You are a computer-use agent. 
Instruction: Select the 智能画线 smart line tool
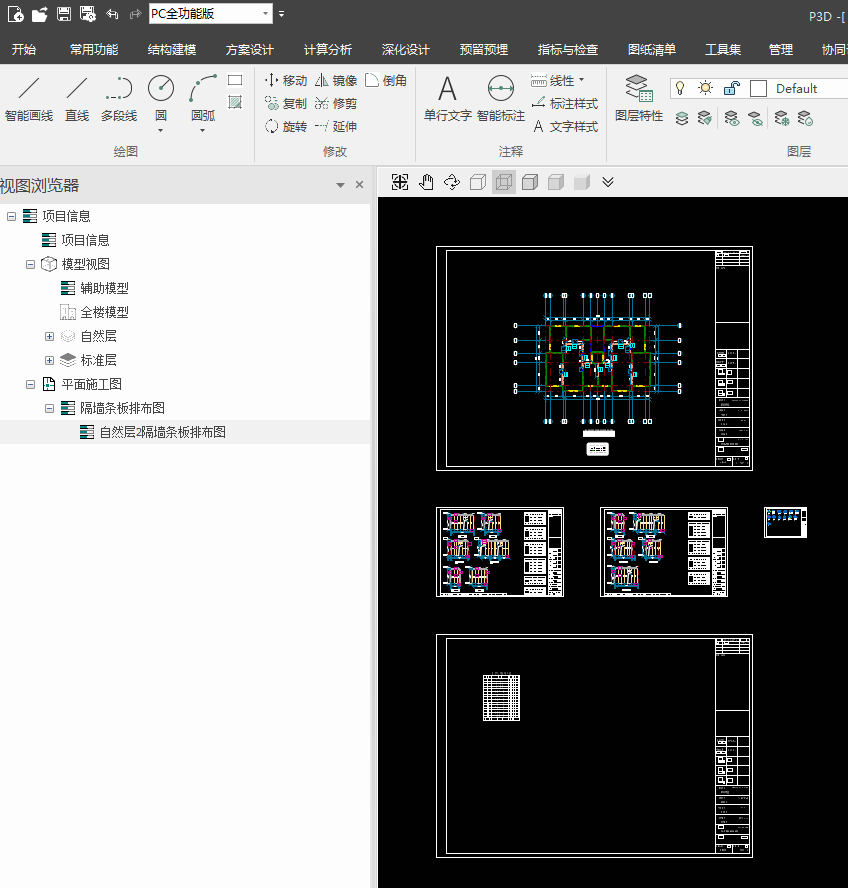29,99
